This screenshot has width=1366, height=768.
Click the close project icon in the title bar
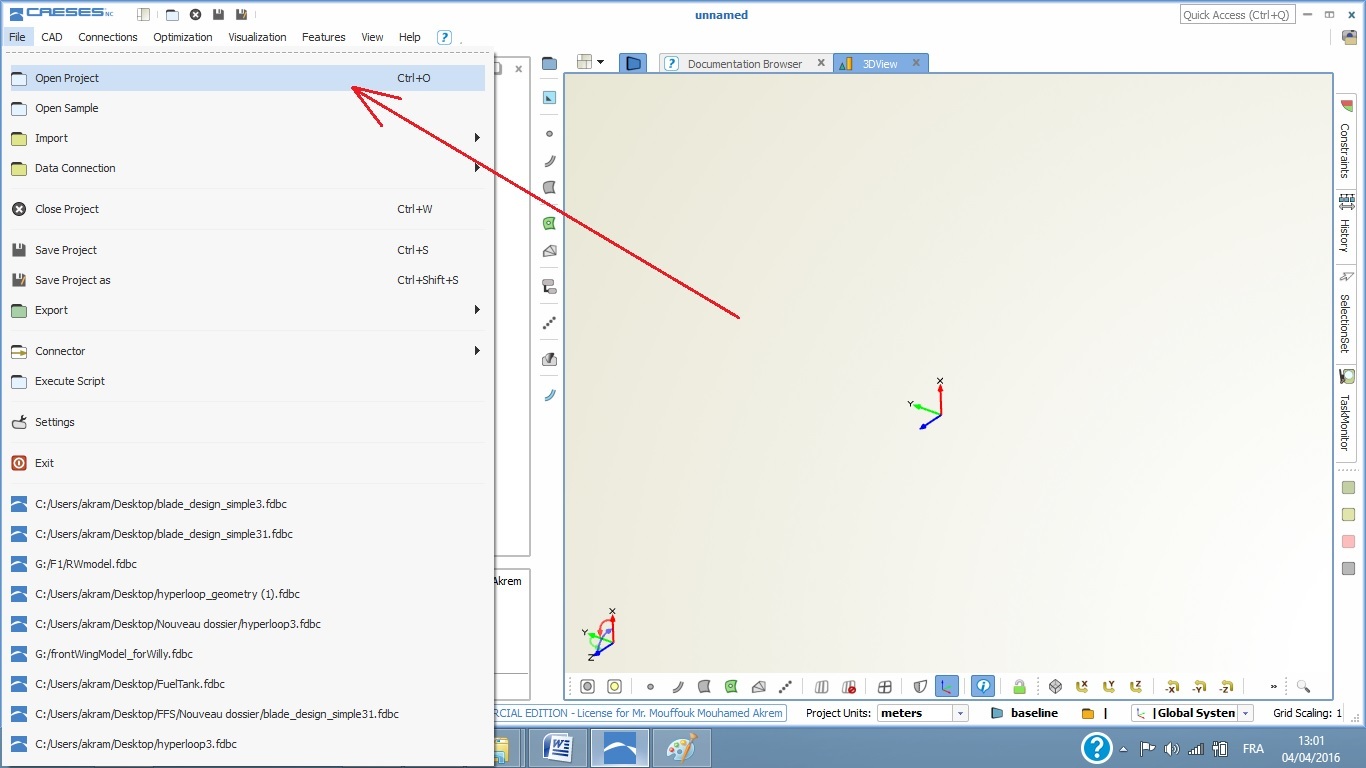195,15
